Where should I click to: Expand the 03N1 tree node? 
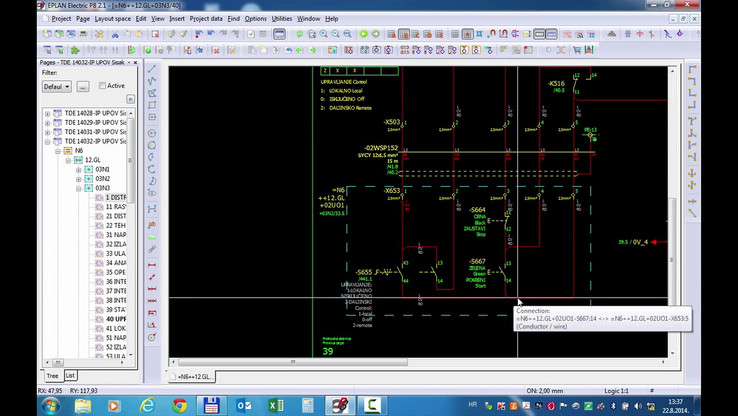point(79,170)
